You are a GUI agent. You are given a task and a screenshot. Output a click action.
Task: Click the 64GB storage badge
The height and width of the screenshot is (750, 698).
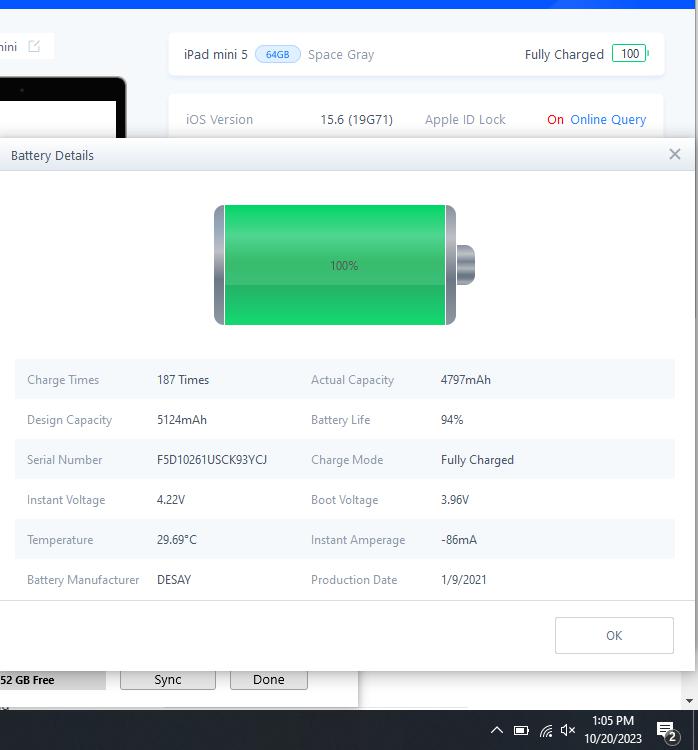click(277, 55)
